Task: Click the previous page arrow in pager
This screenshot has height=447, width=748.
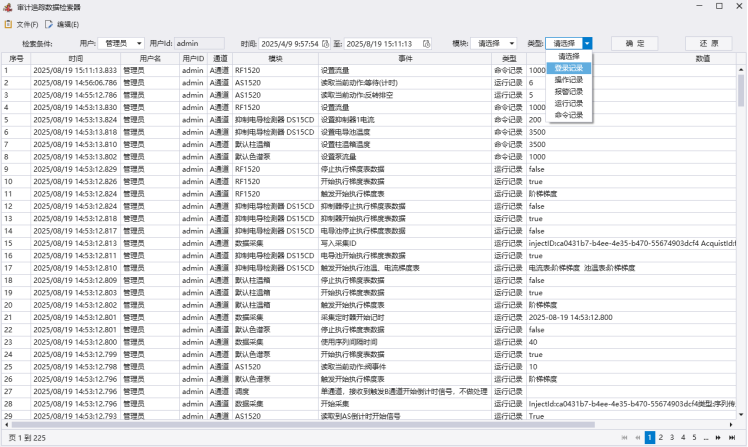Action: [637, 437]
